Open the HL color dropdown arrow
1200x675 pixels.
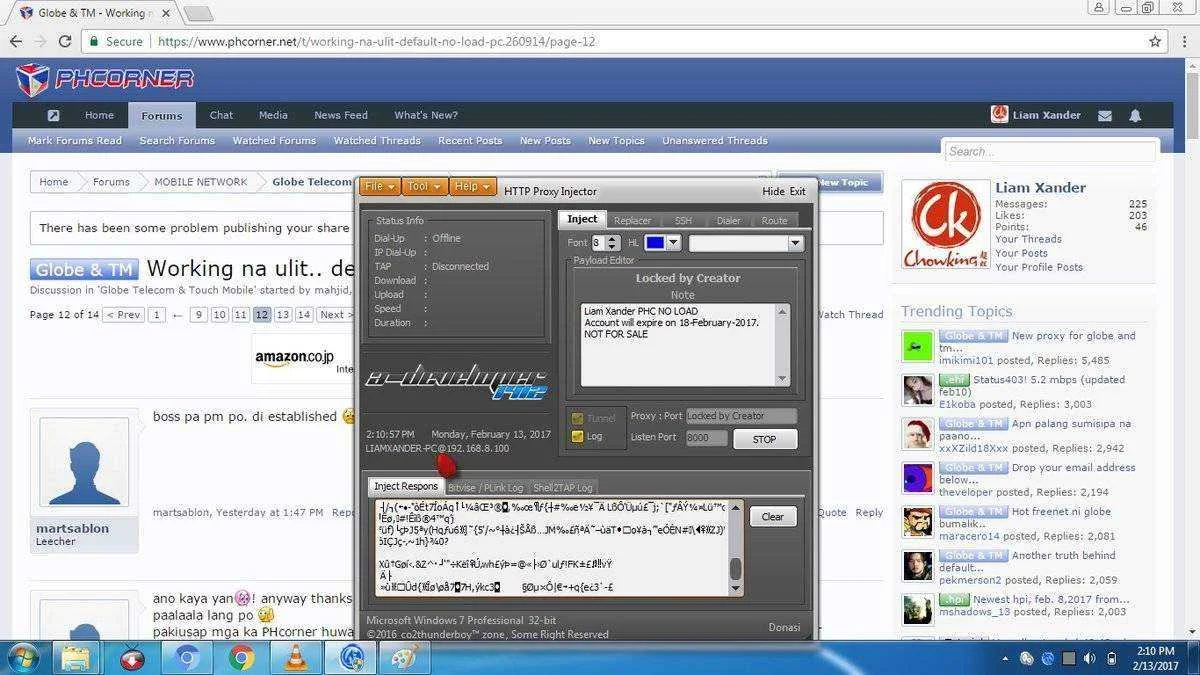[674, 243]
